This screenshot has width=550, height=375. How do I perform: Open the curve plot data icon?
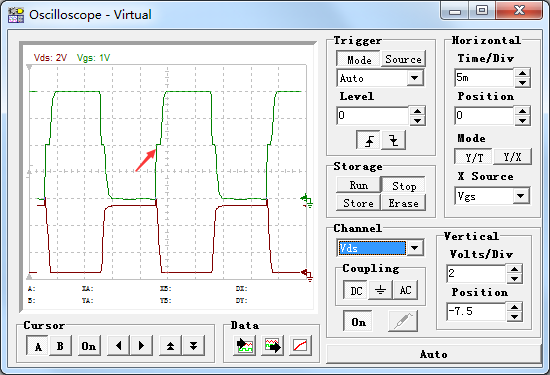(x=301, y=346)
